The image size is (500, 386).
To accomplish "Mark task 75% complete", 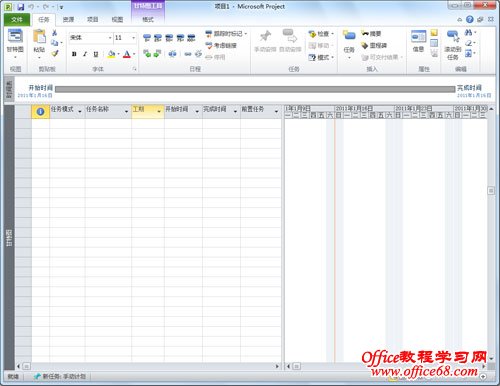I will [x=180, y=38].
